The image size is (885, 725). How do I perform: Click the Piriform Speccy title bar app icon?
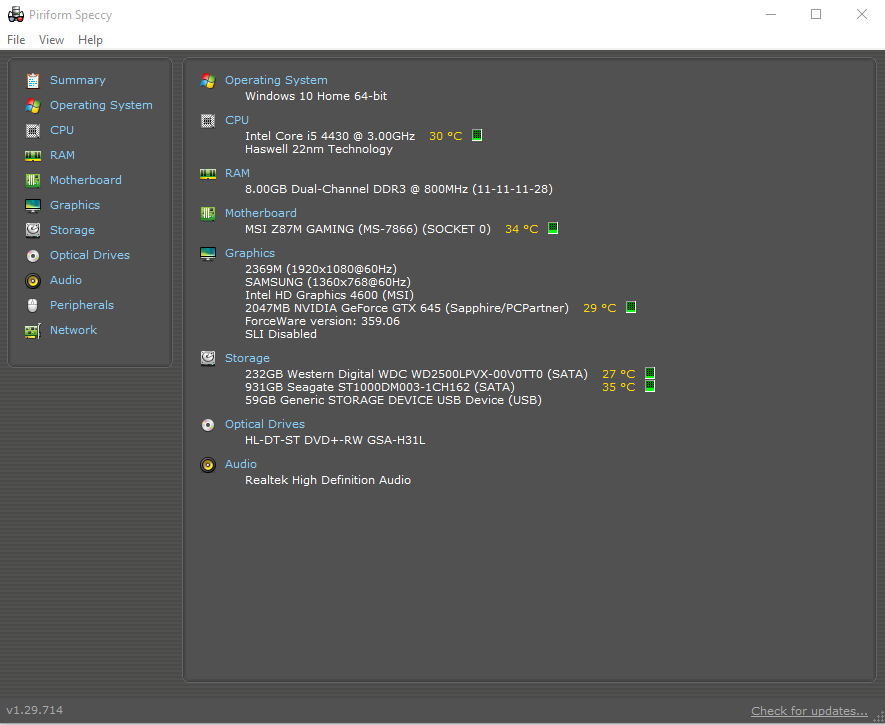click(16, 15)
